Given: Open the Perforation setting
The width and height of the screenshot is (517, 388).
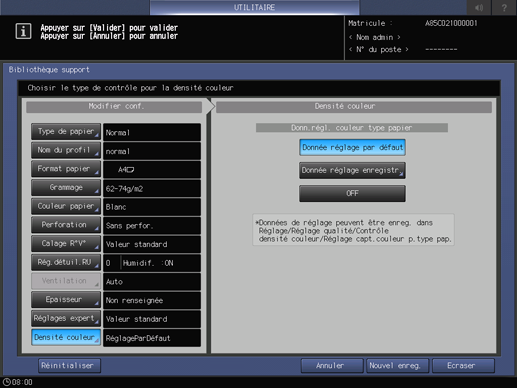Looking at the screenshot, I should (66, 225).
